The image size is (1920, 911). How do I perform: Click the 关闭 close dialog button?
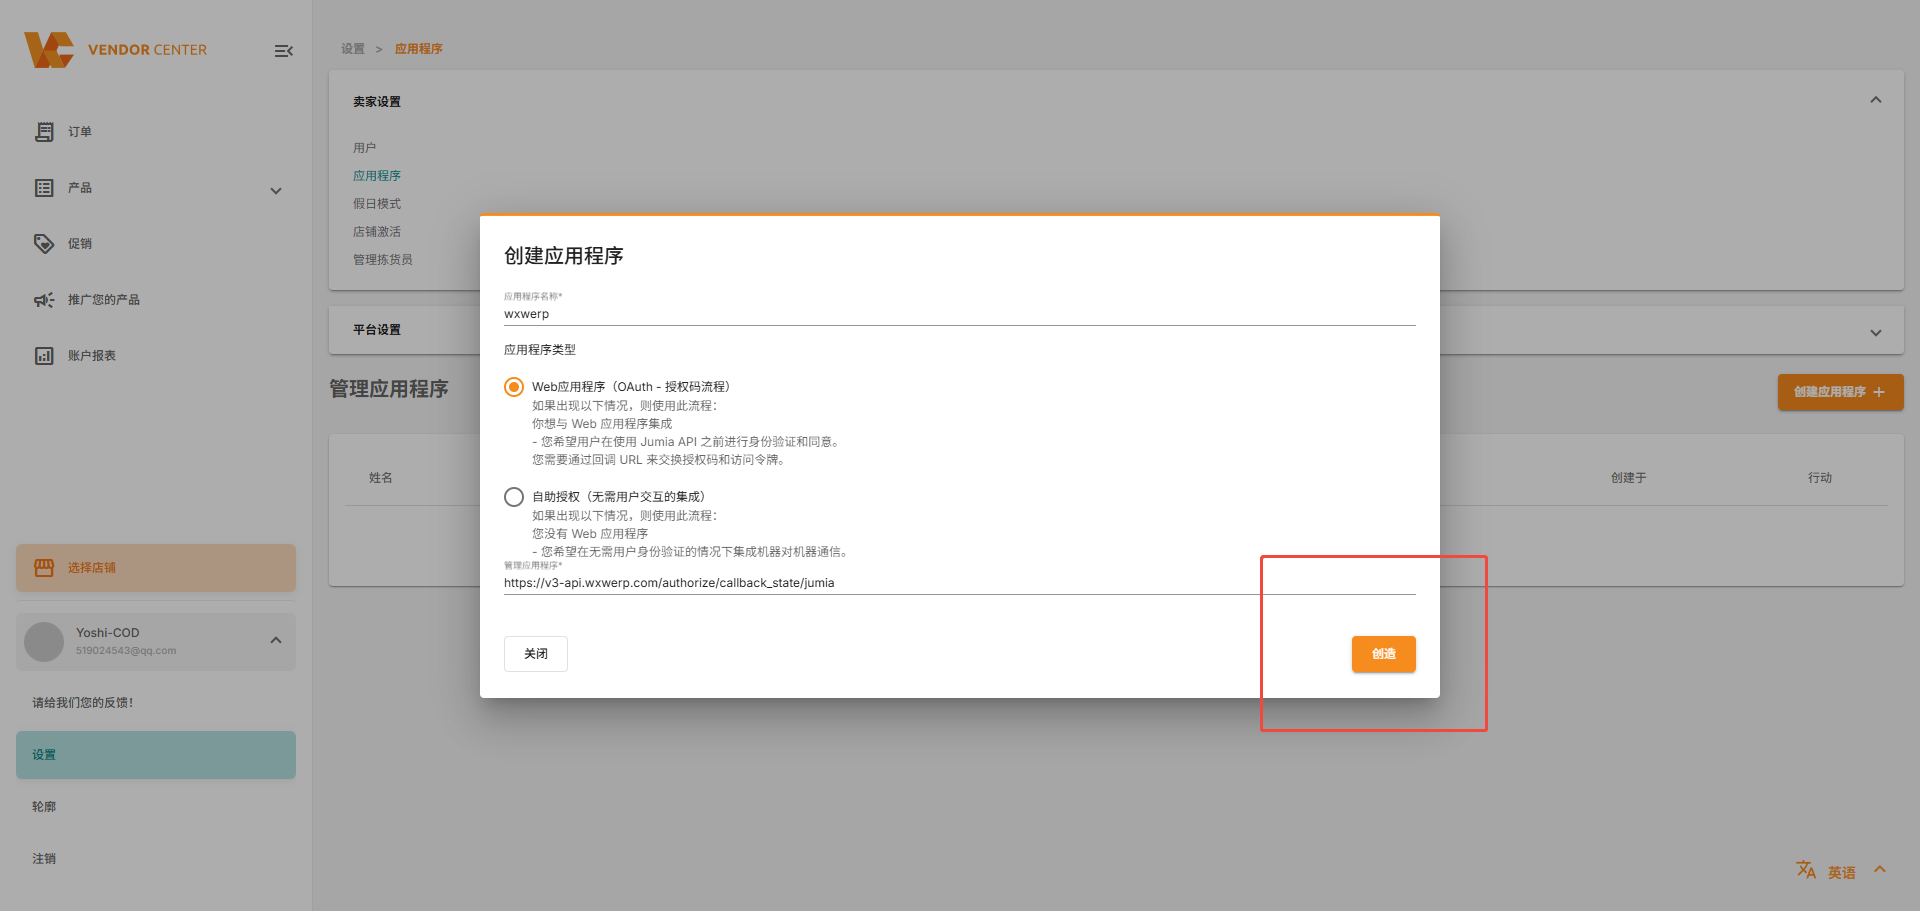click(535, 654)
